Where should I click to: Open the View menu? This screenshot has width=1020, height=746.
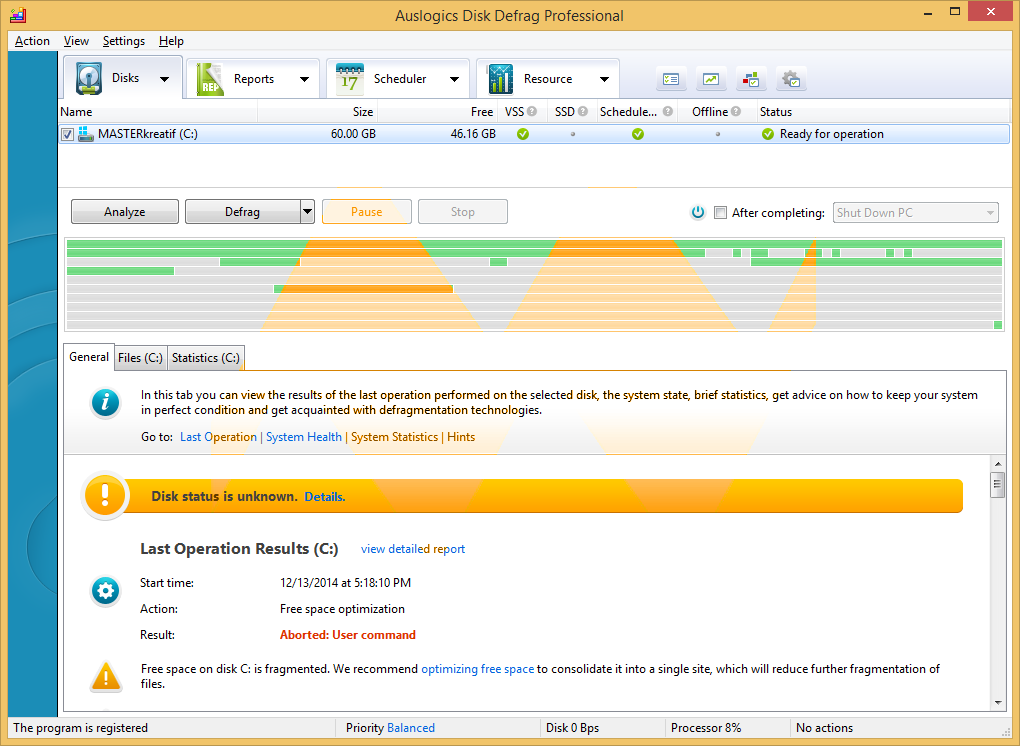click(76, 41)
